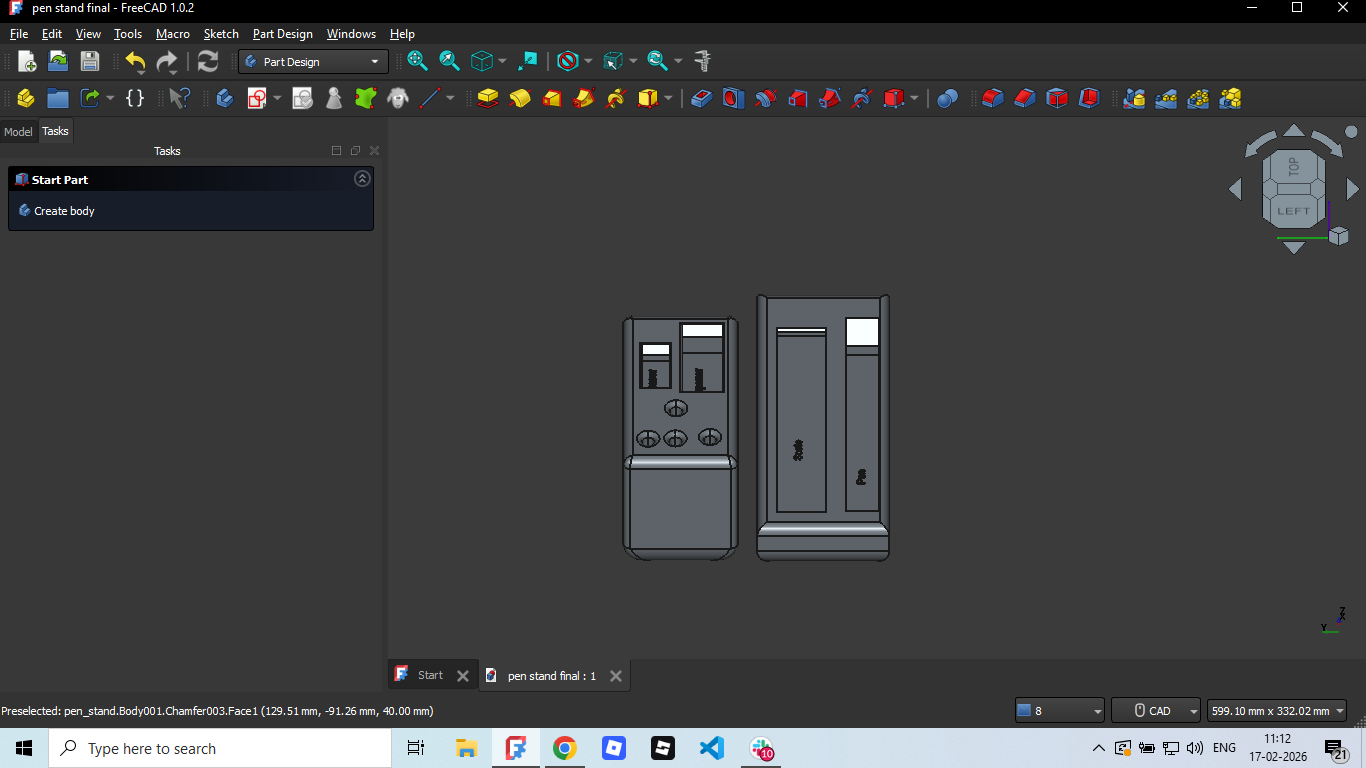Click the Create group folder icon

click(x=58, y=98)
